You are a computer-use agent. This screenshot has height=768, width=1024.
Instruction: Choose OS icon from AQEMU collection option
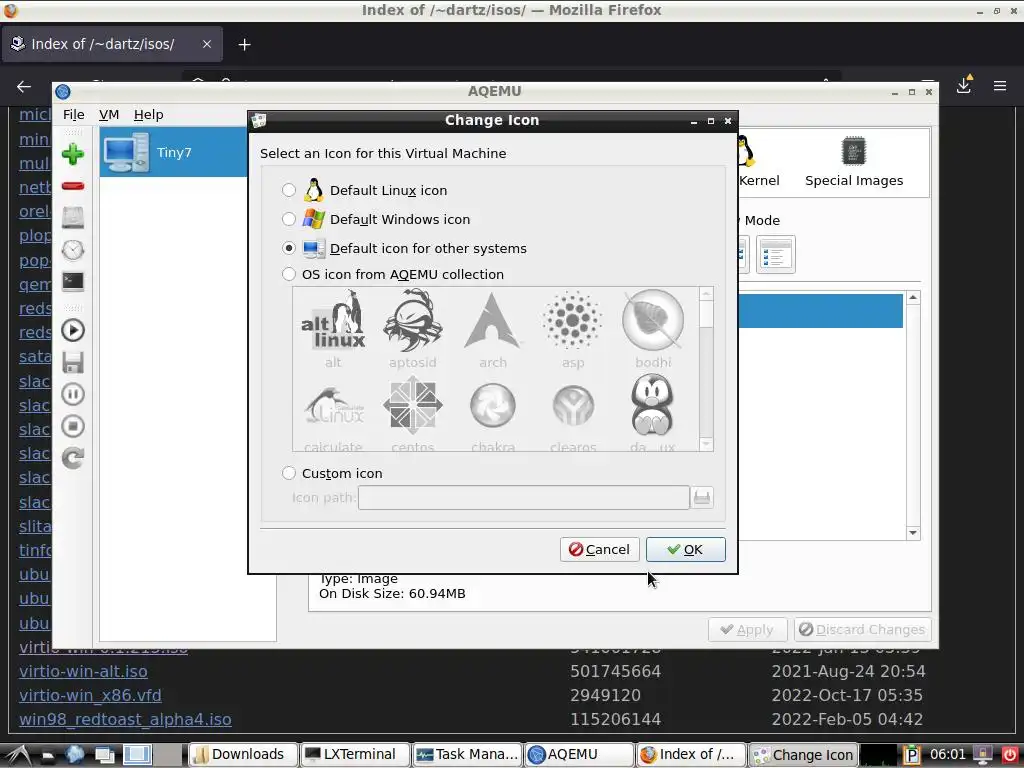pos(289,274)
